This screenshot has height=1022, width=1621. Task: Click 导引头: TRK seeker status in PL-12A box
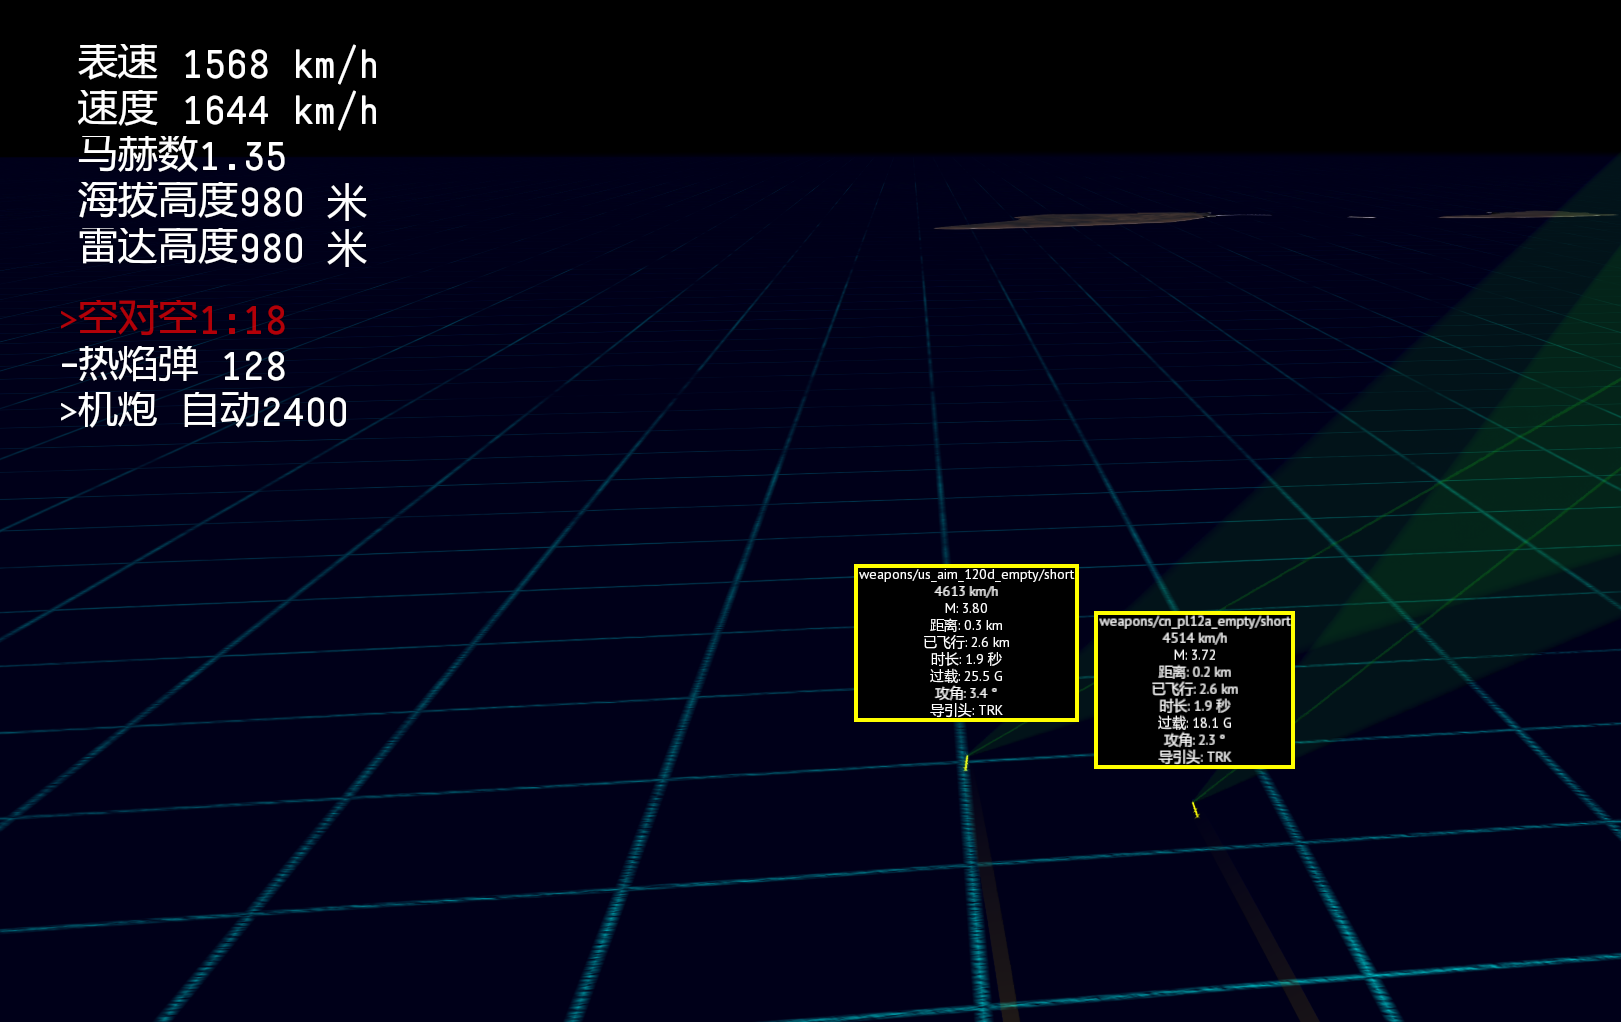coord(1194,757)
